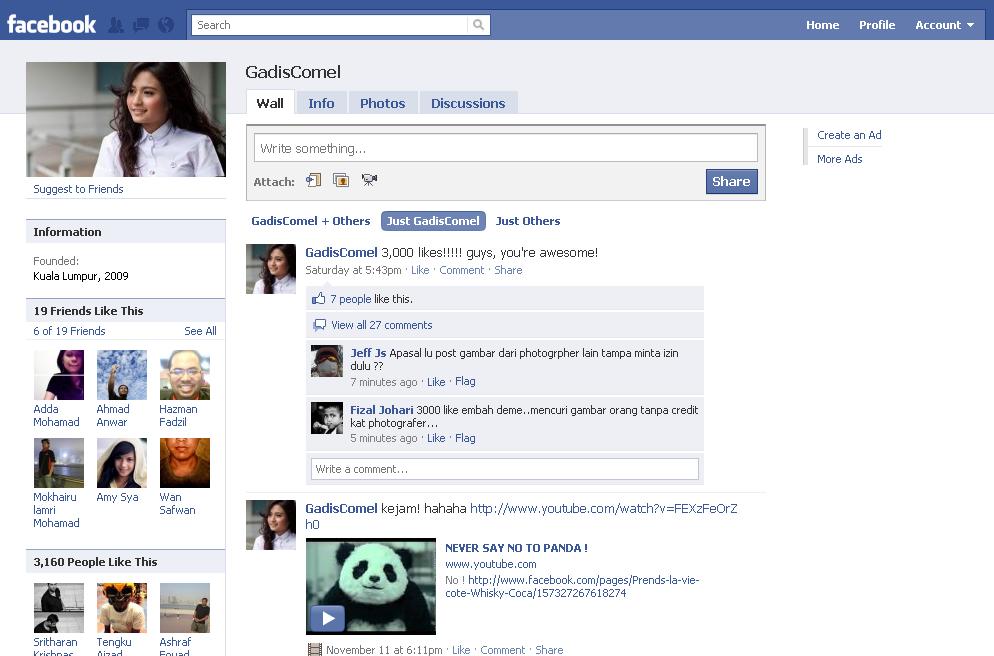
Task: Open the Account dropdown menu
Action: coord(944,25)
